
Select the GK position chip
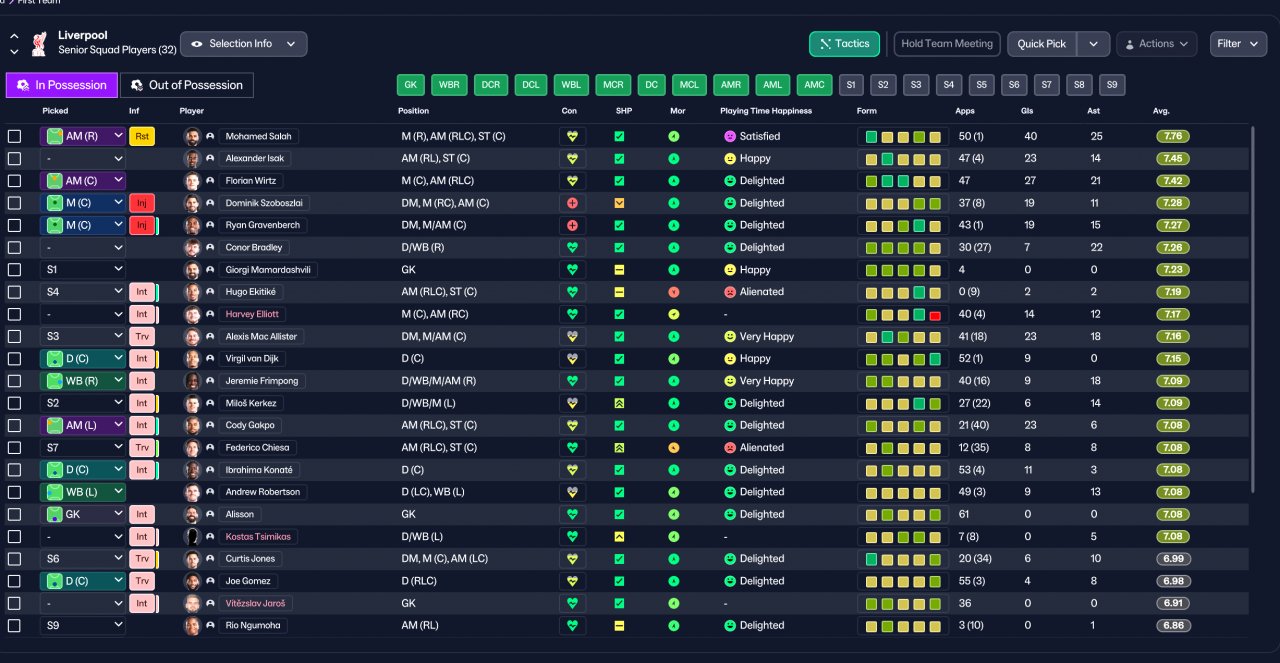point(411,85)
